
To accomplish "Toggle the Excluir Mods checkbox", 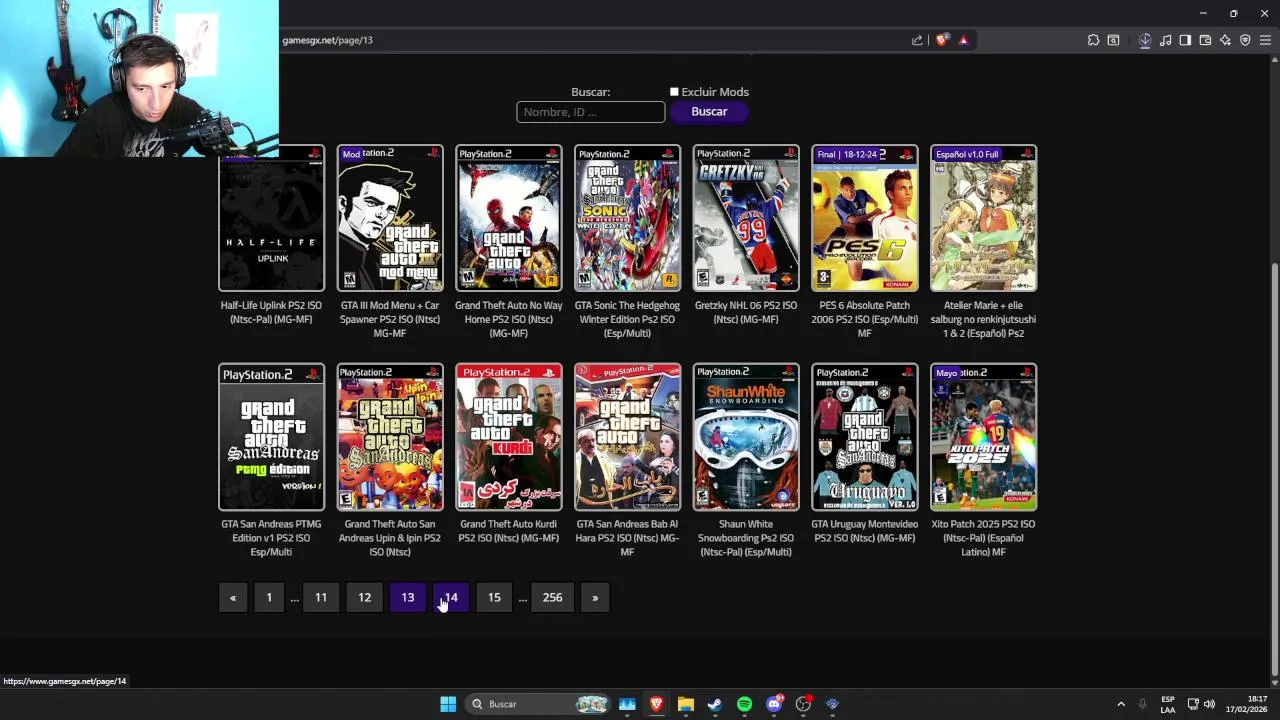I will 674,92.
